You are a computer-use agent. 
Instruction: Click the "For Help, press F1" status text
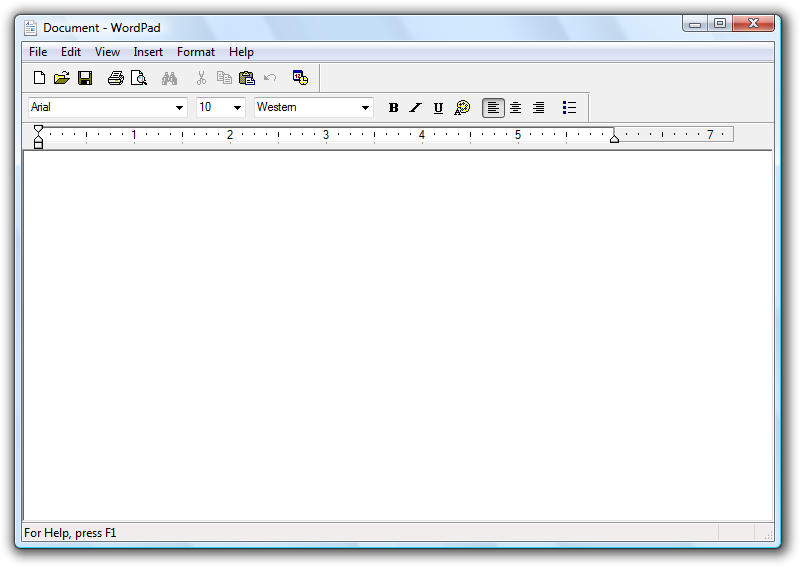70,533
